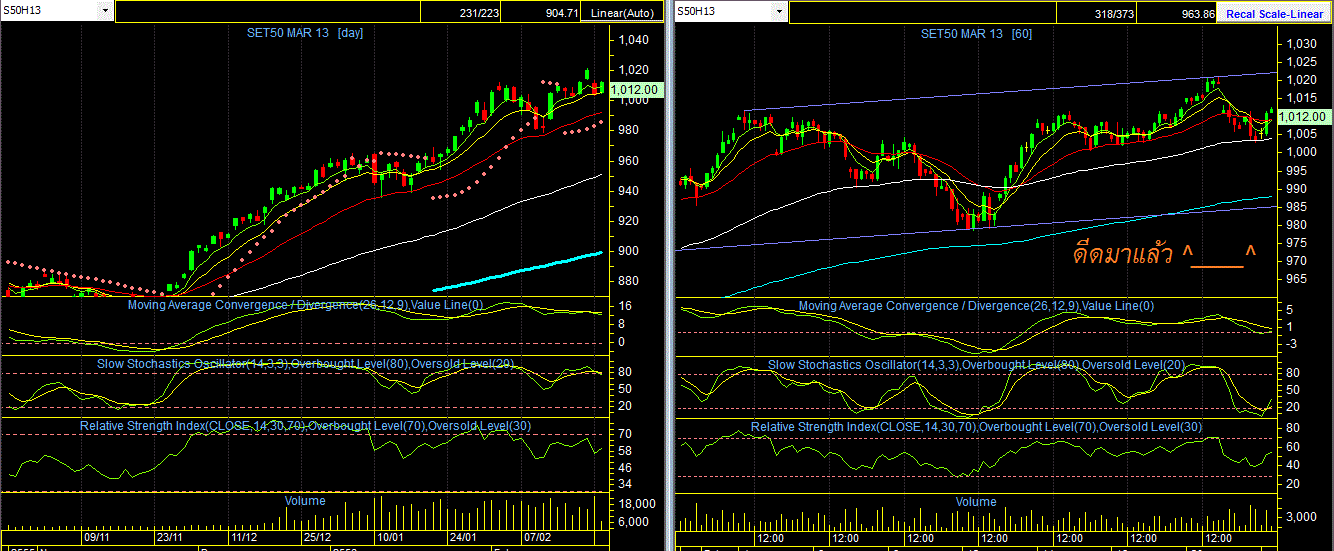Click the 25/12 date on the day axis
This screenshot has width=1334, height=551.
pos(317,537)
